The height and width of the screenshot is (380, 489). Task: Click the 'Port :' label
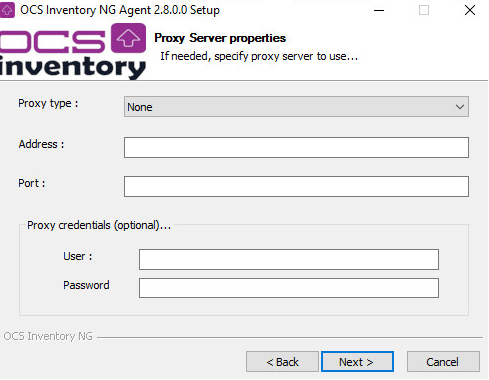point(32,183)
